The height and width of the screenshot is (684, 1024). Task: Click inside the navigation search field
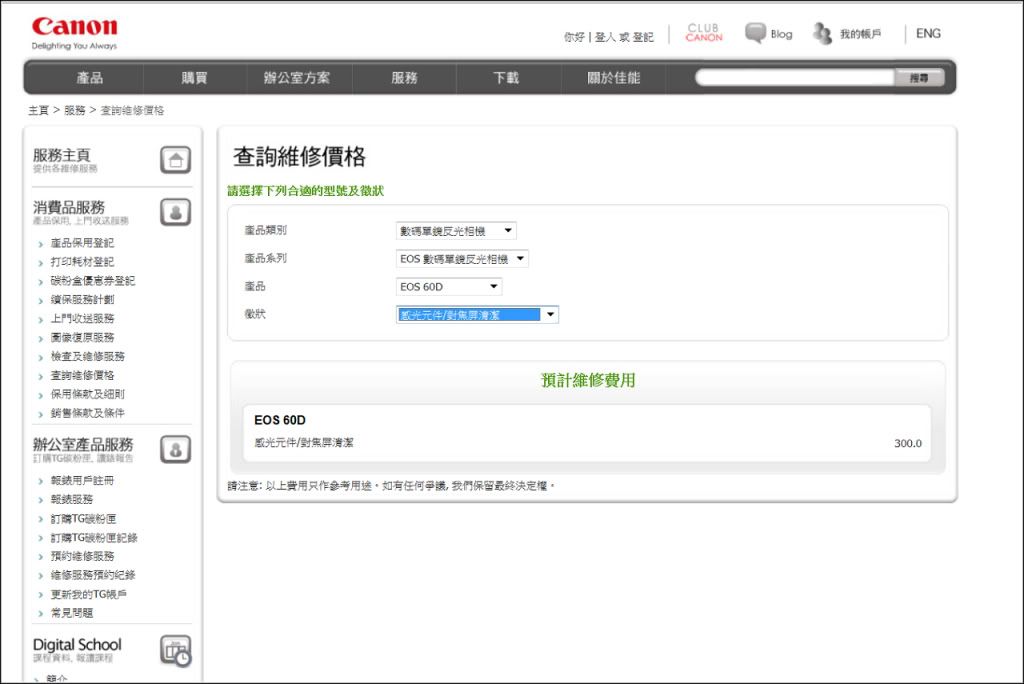(x=795, y=78)
